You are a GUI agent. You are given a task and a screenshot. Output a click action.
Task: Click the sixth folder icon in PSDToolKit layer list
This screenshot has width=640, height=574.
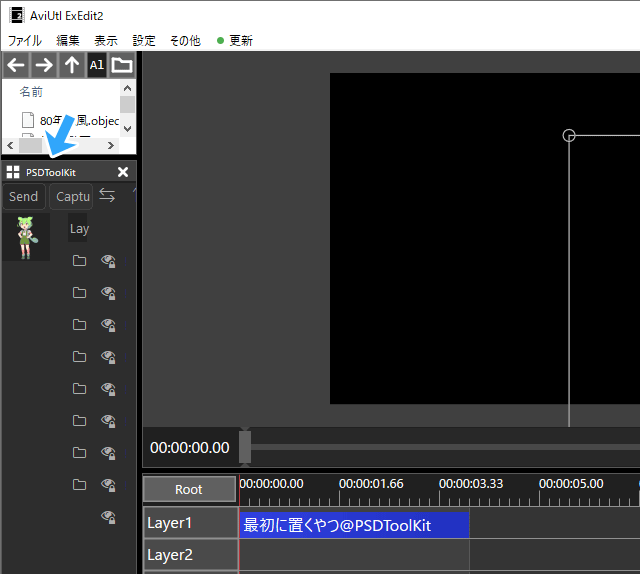coord(79,421)
